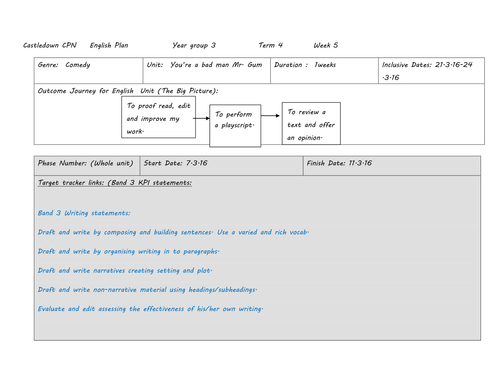The image size is (500, 386).
Task: Click 'Band 3 Writing statements:' blue heading
Action: [84, 213]
